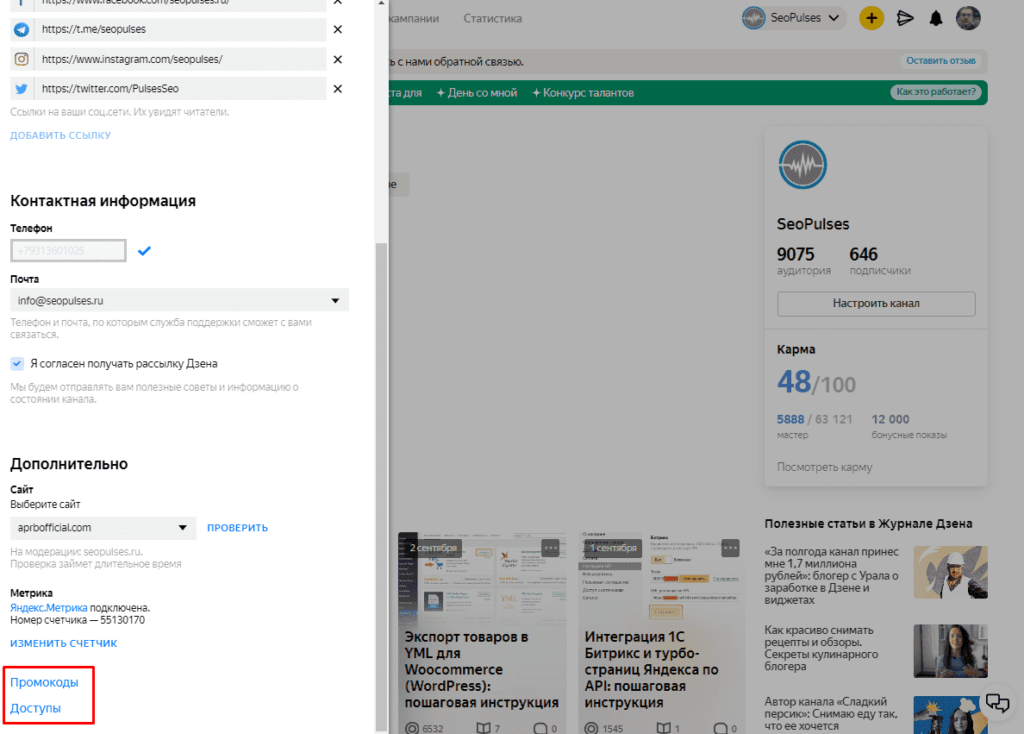The image size is (1024, 734).
Task: Remove the Instagram seopulses link
Action: [x=338, y=59]
